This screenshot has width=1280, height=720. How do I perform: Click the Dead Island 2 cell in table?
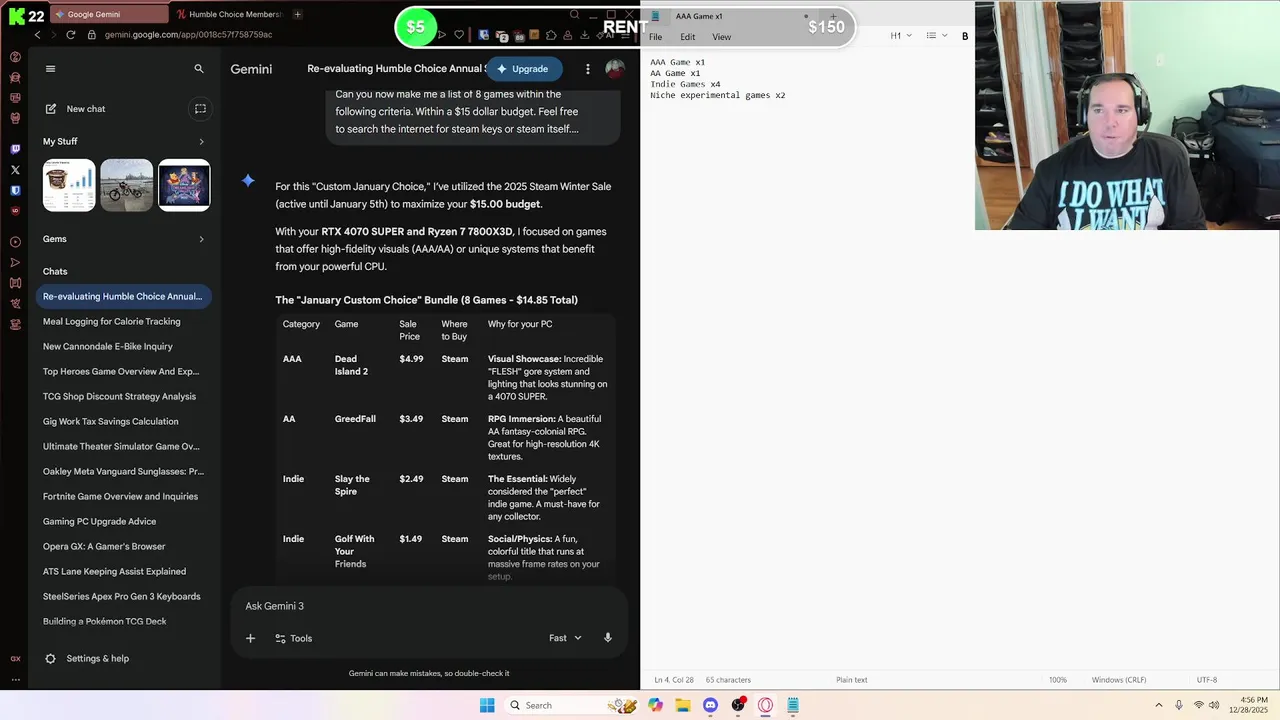point(351,365)
